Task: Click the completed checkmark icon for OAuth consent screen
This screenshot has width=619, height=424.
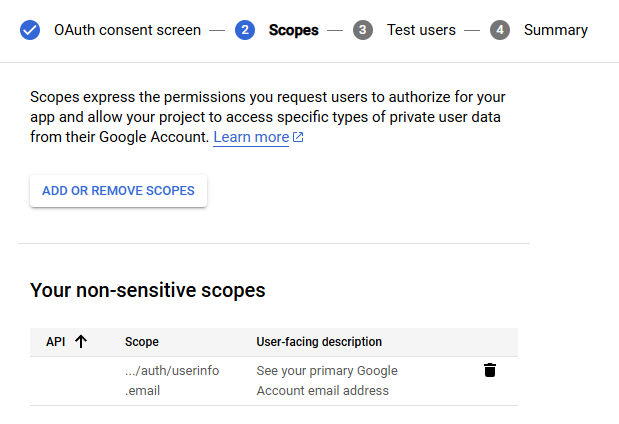Action: (x=30, y=30)
